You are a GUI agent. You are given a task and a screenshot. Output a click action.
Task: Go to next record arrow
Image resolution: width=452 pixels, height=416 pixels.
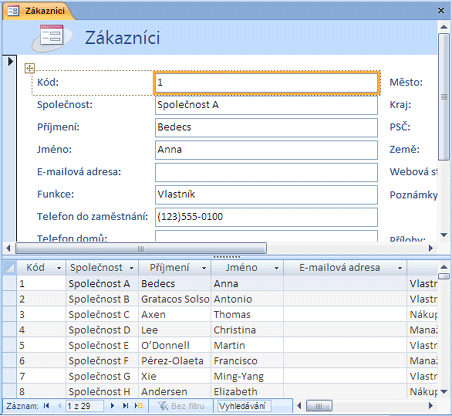(112, 406)
